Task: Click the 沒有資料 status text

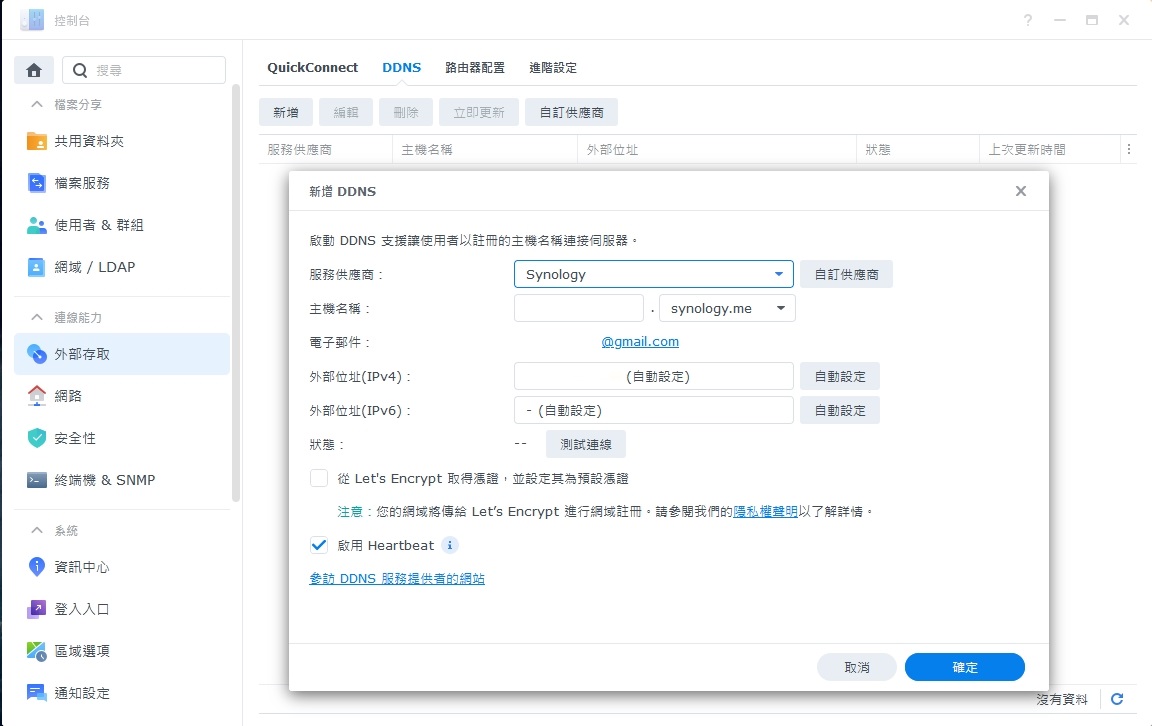Action: coord(1062,700)
